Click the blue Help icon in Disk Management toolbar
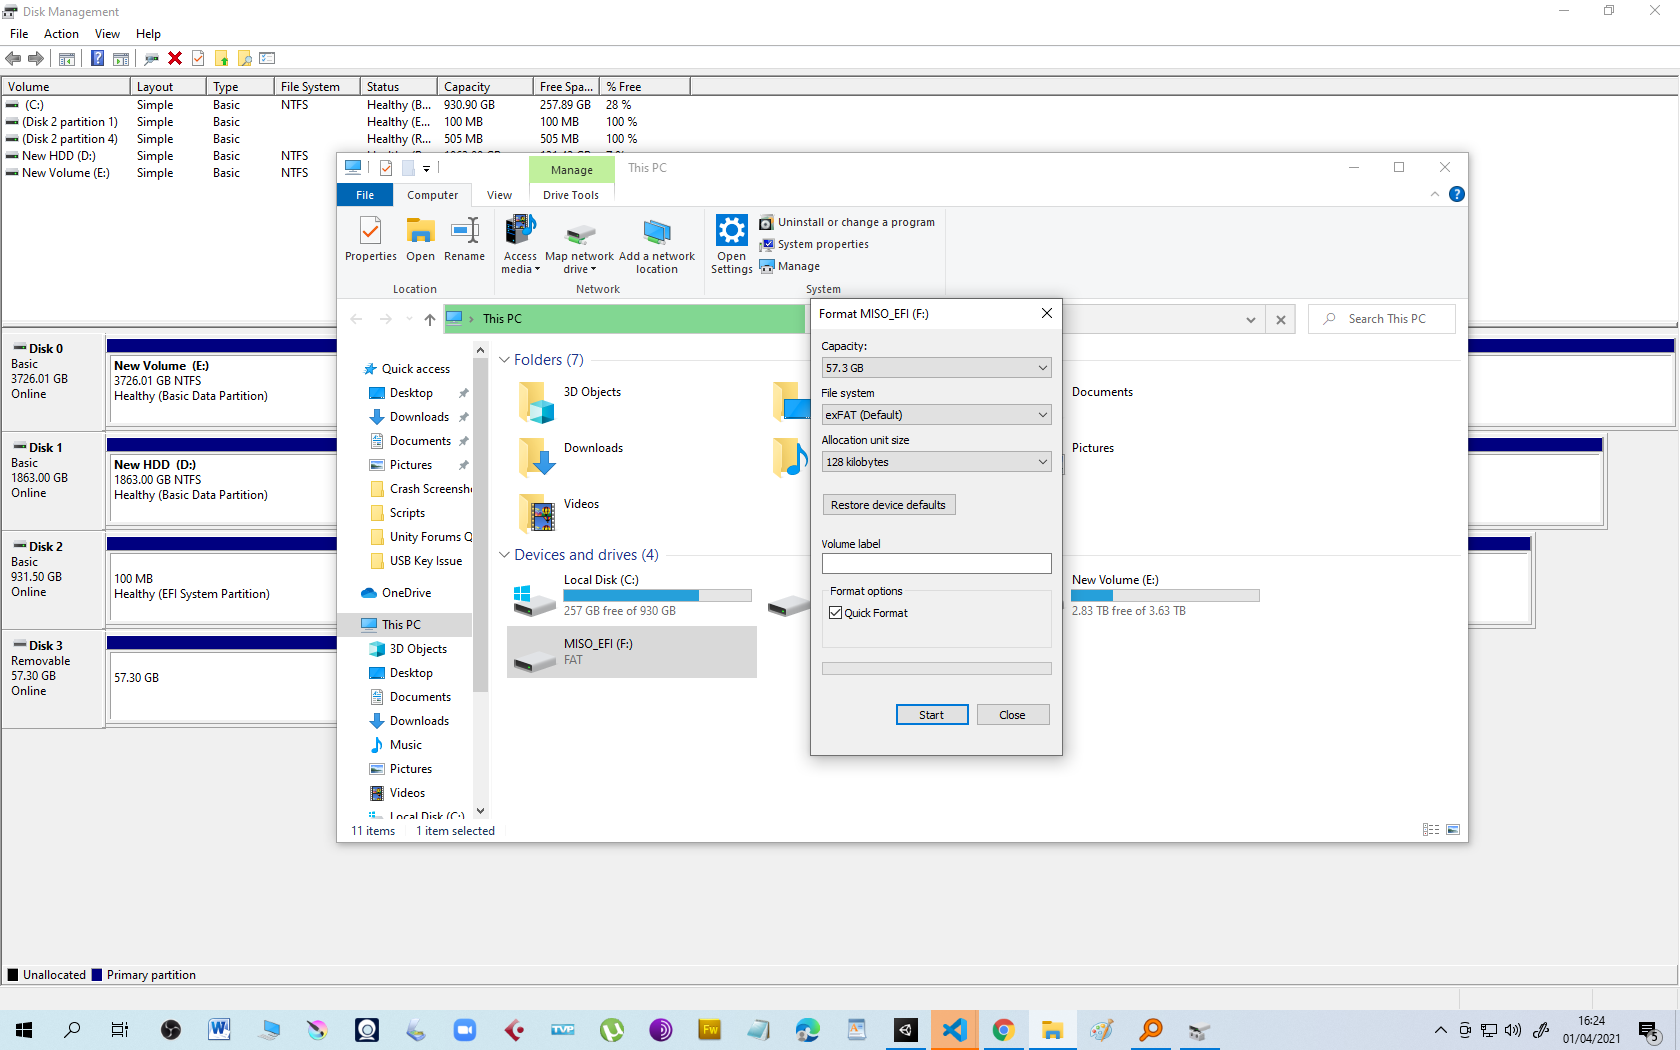The image size is (1680, 1050). click(97, 58)
